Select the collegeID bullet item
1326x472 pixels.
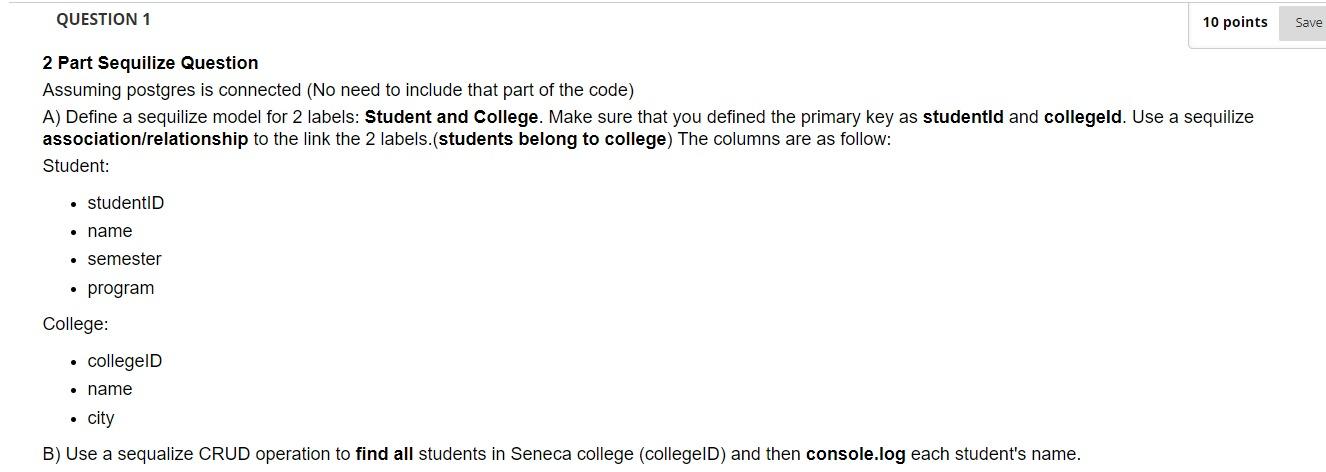coord(125,361)
